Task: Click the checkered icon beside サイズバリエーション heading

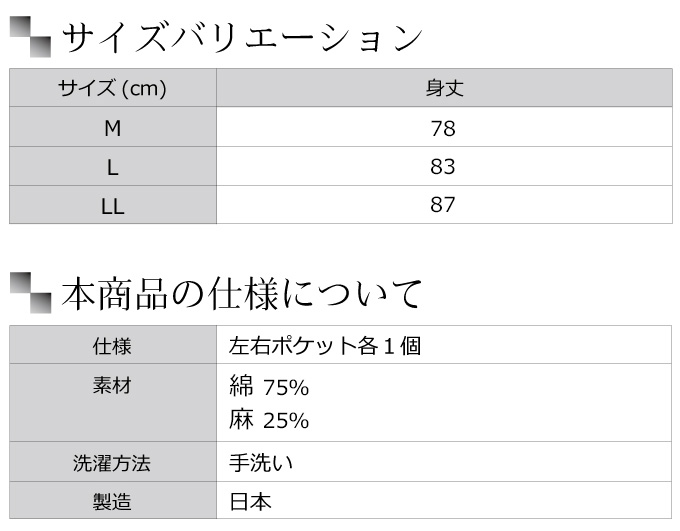Action: (30, 36)
